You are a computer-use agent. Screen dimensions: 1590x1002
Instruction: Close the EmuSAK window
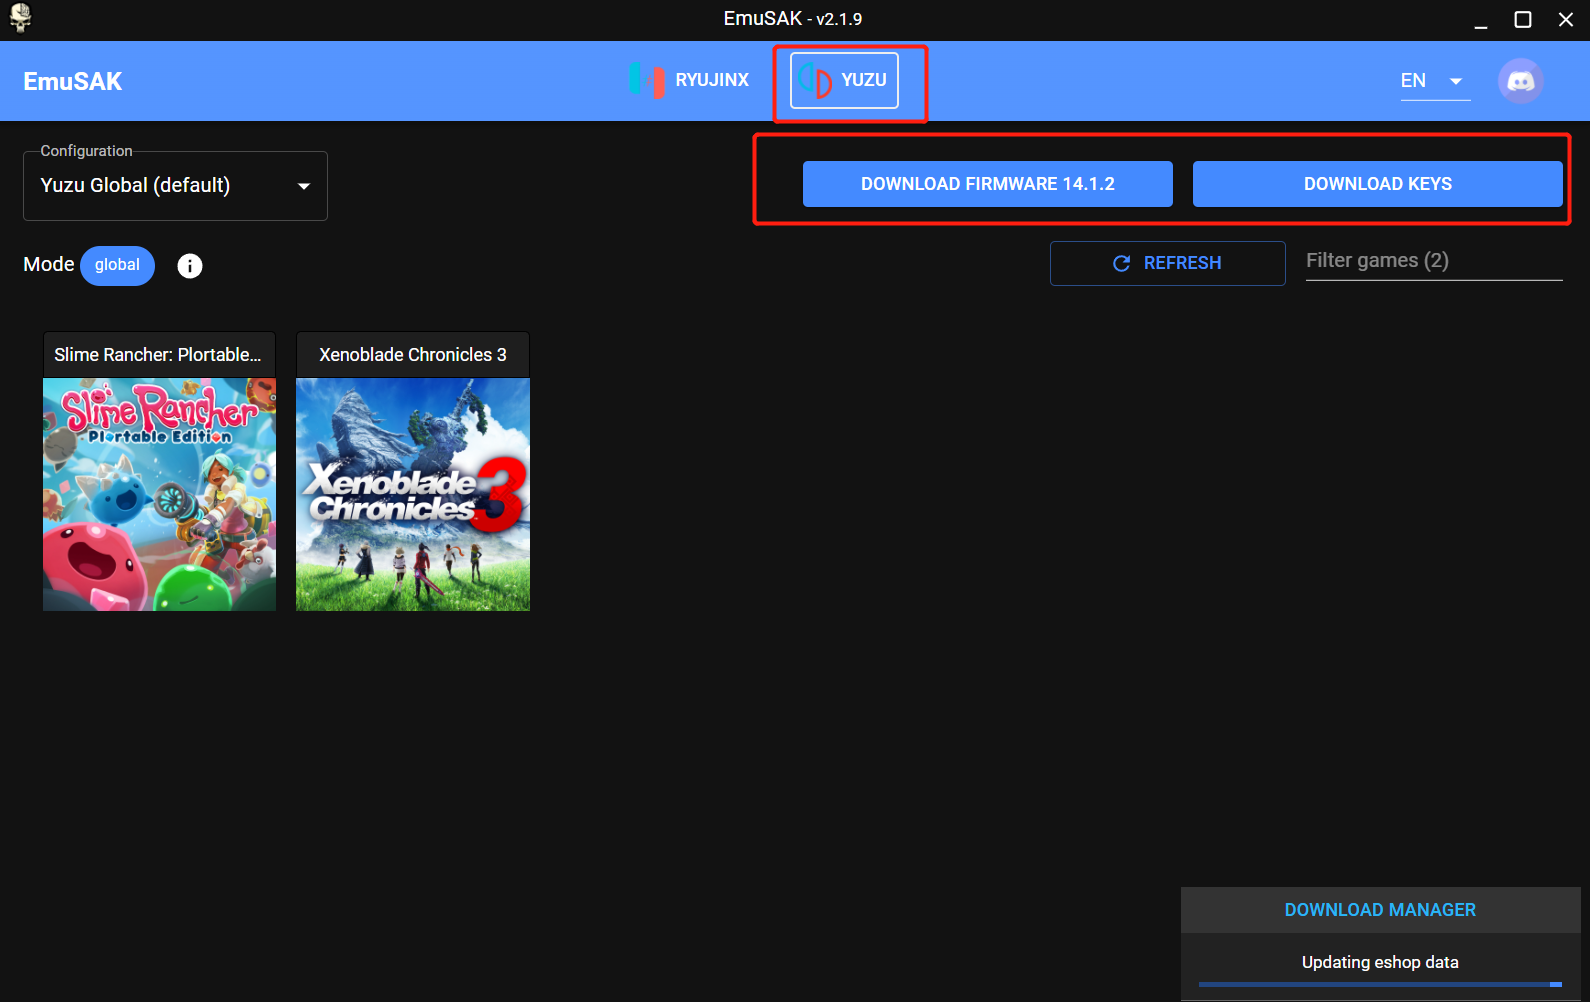click(x=1566, y=20)
